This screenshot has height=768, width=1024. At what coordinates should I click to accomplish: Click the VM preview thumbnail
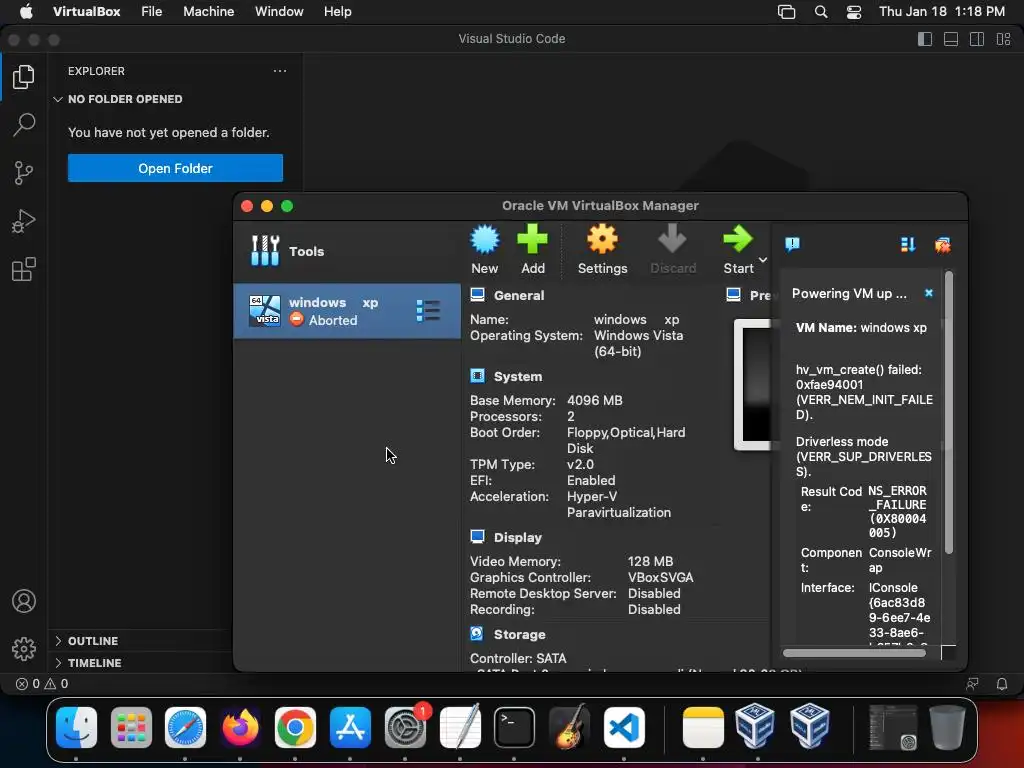(x=752, y=385)
